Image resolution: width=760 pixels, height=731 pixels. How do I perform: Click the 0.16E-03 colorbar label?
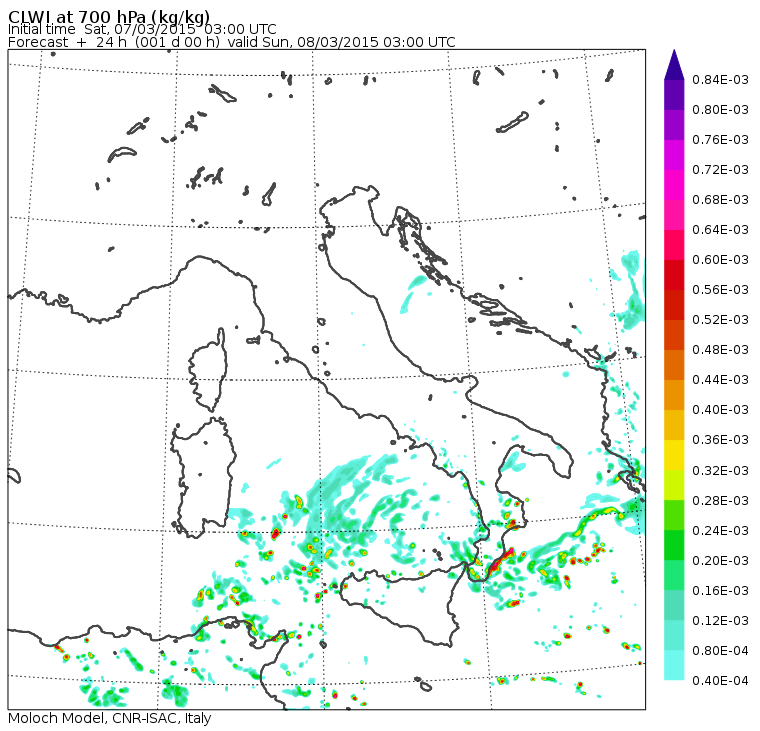(x=720, y=591)
